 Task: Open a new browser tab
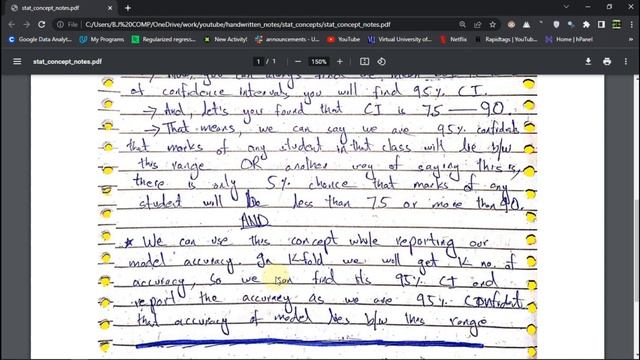click(128, 8)
